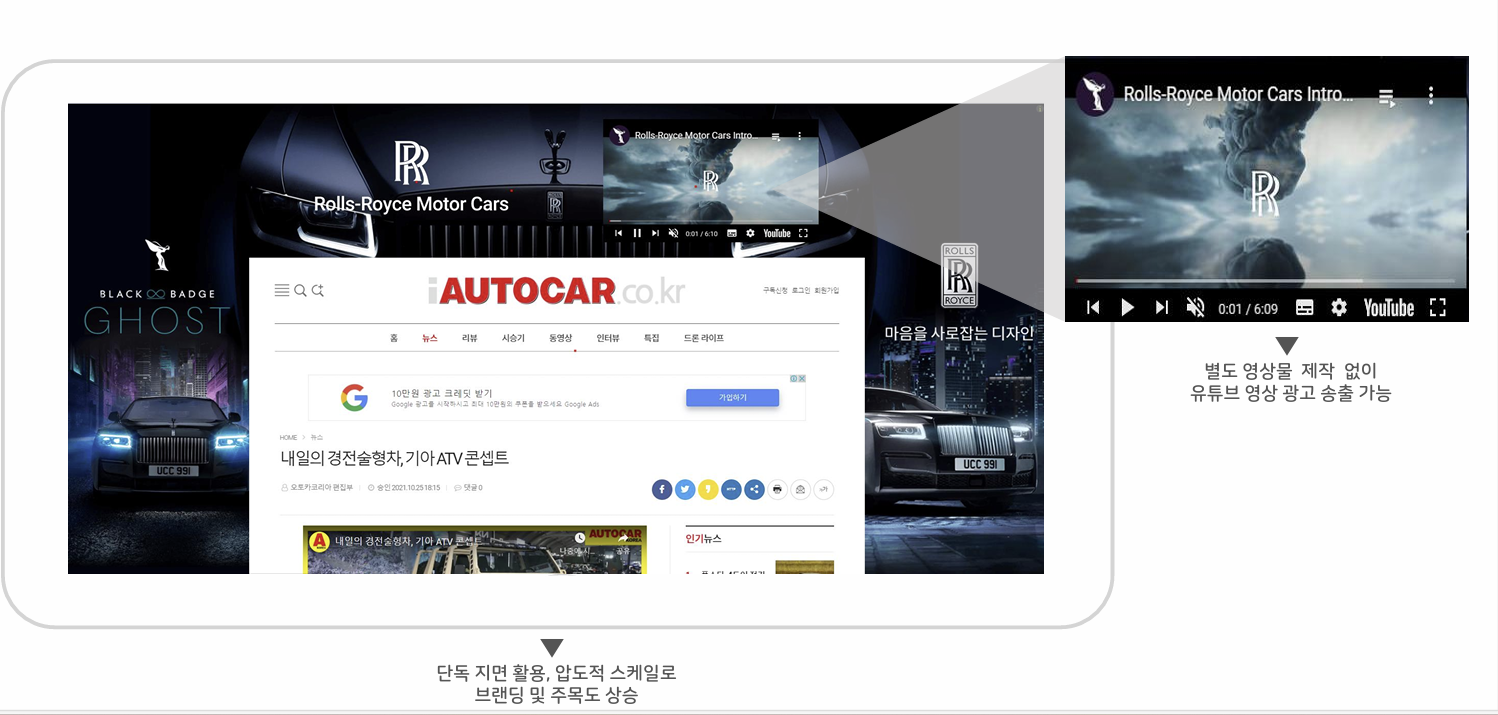Print the article using the printer icon
The height and width of the screenshot is (715, 1498).
tap(778, 489)
